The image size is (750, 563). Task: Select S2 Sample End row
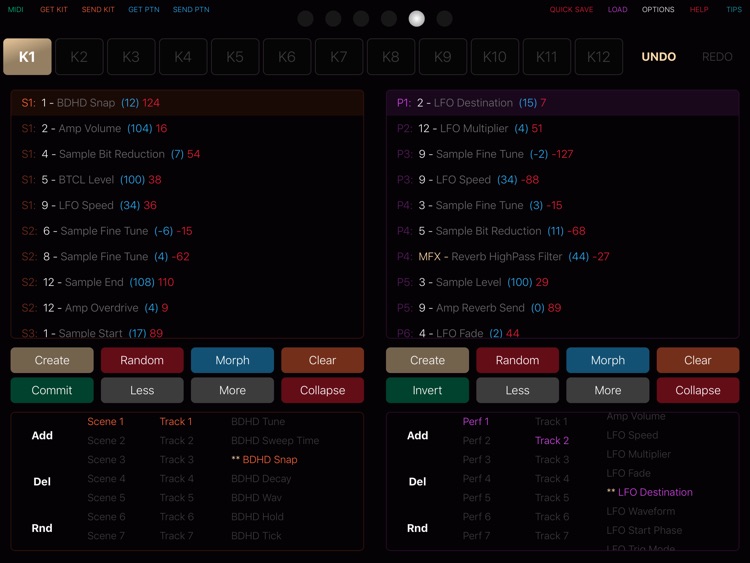pyautogui.click(x=187, y=282)
